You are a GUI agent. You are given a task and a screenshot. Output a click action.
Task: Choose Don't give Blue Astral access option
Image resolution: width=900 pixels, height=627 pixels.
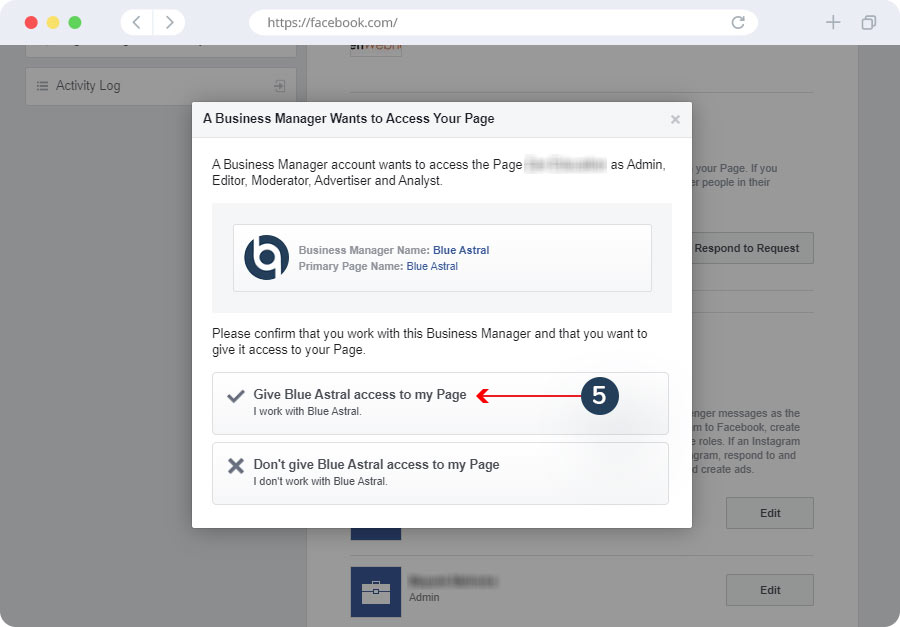(x=440, y=473)
